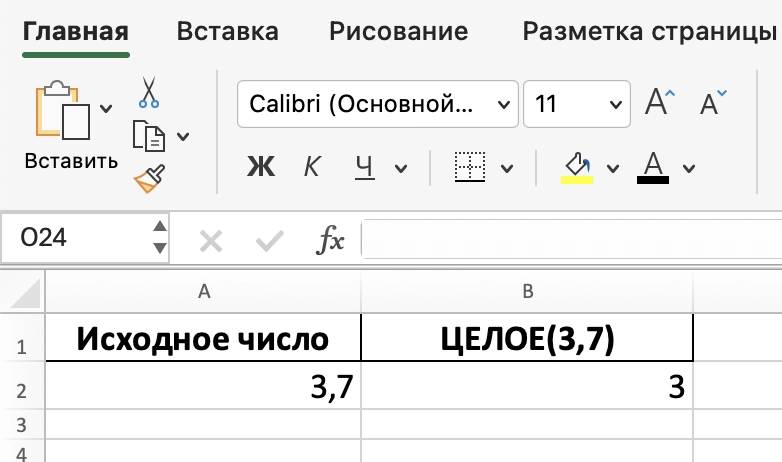Open the Paste options dropdown arrow
The image size is (782, 462).
pyautogui.click(x=106, y=108)
